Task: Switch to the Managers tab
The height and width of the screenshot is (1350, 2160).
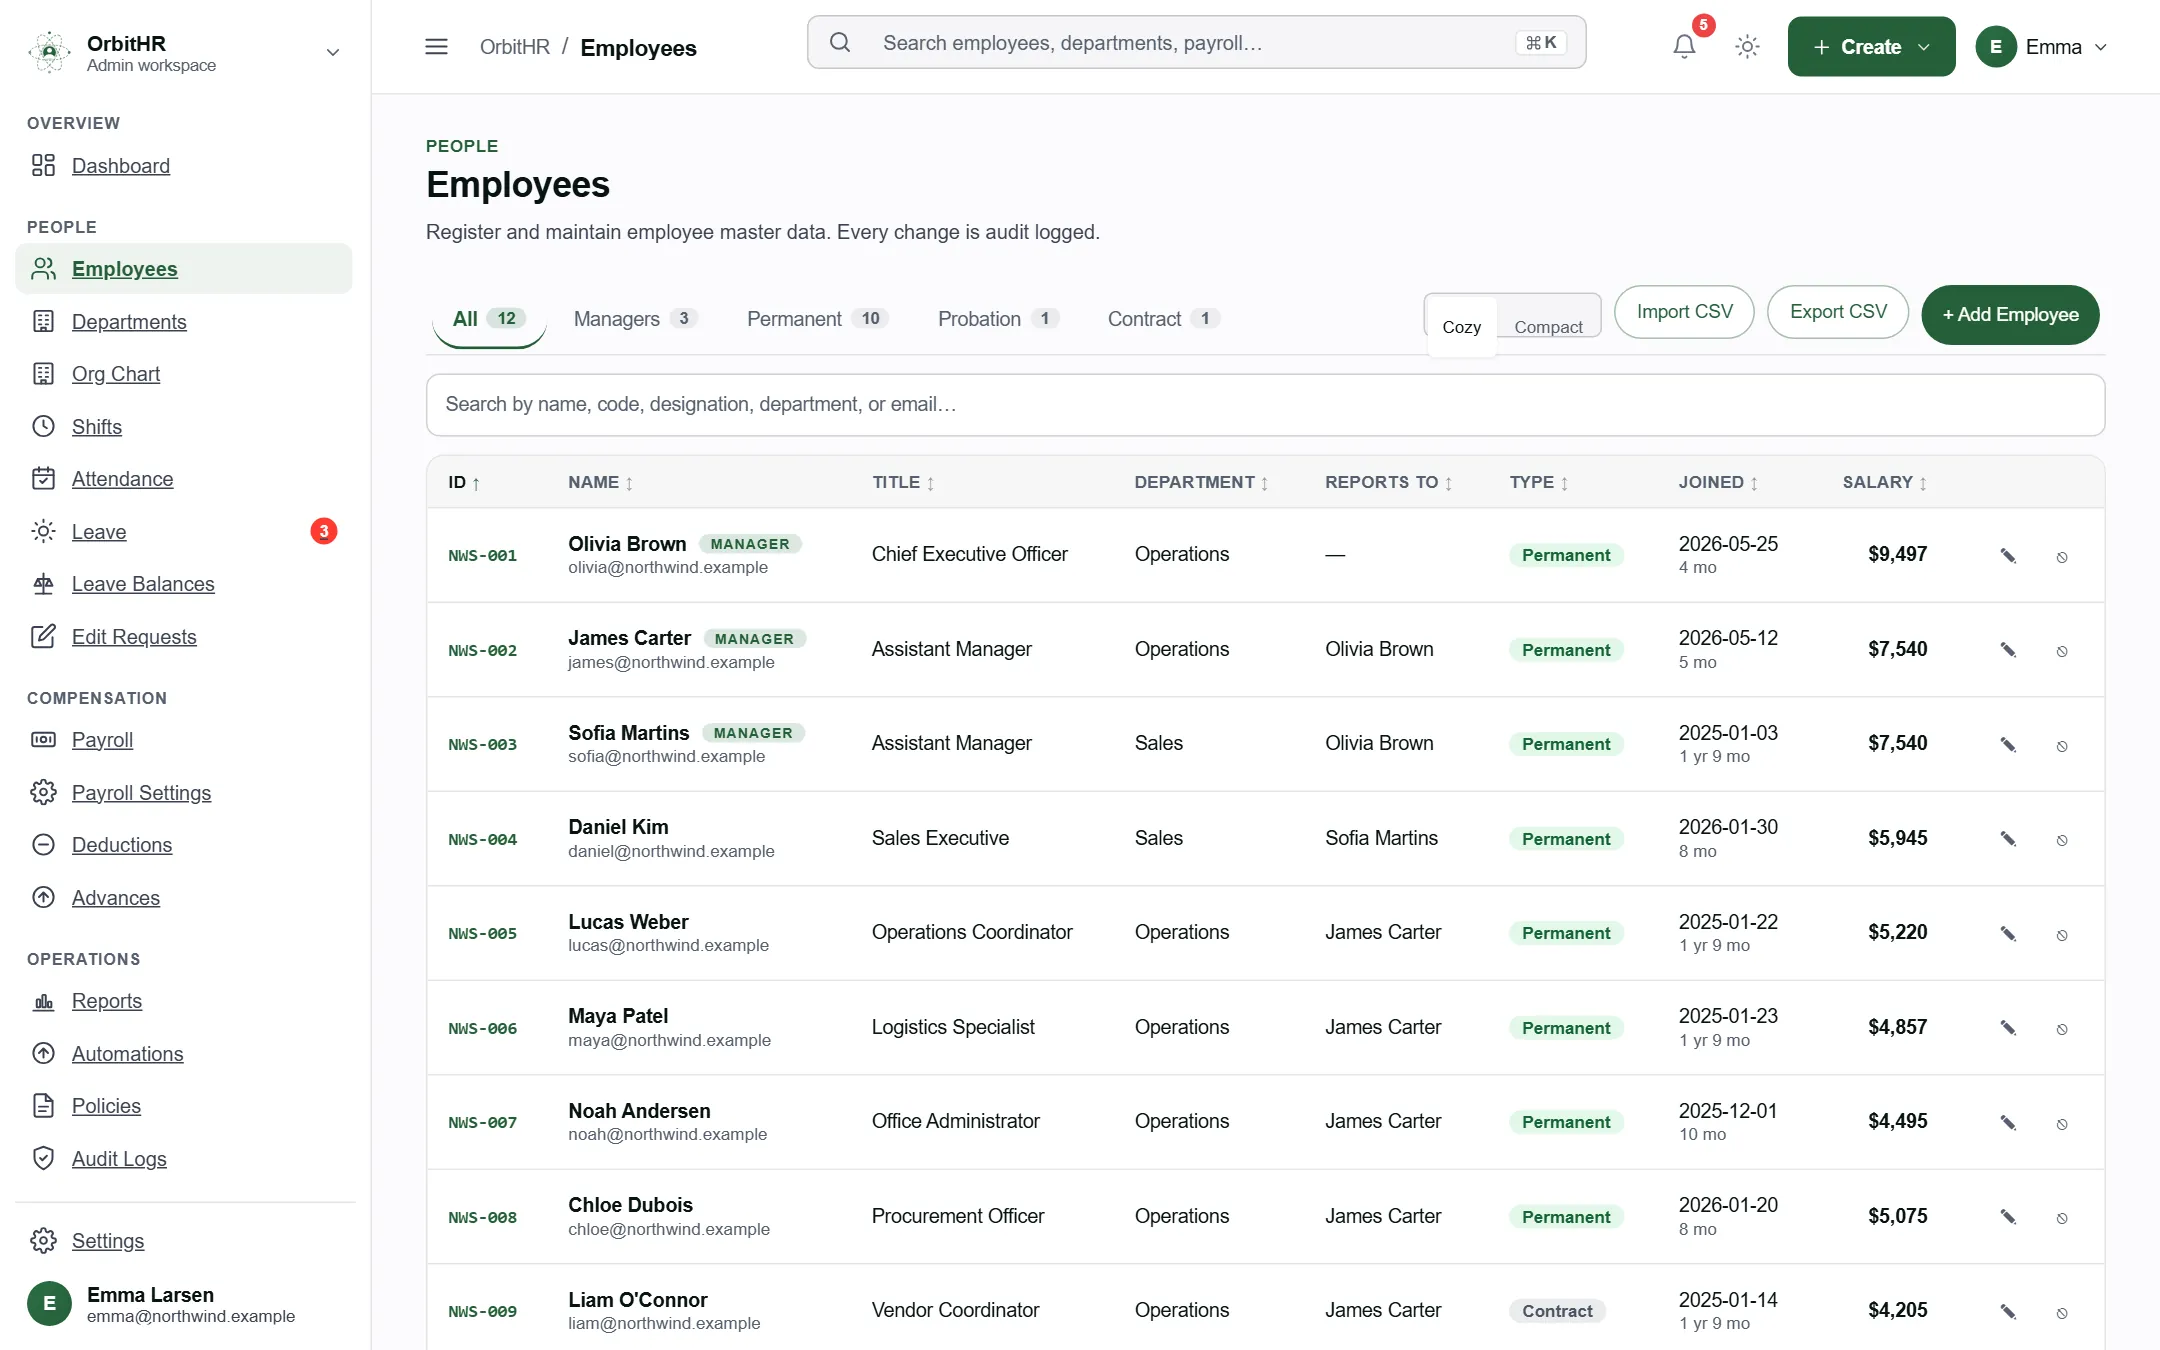Action: coord(635,318)
